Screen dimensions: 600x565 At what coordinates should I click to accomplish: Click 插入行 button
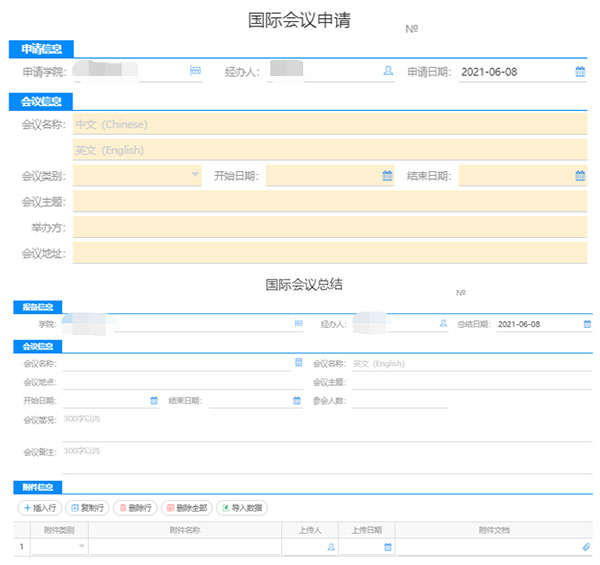tap(40, 508)
